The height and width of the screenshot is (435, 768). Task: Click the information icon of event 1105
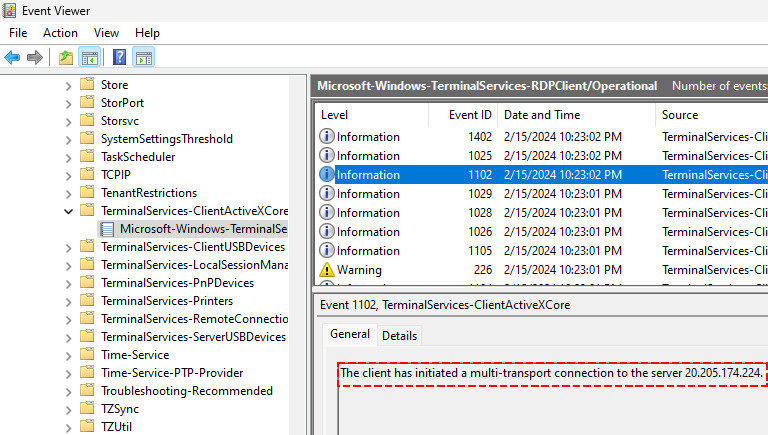tap(326, 250)
